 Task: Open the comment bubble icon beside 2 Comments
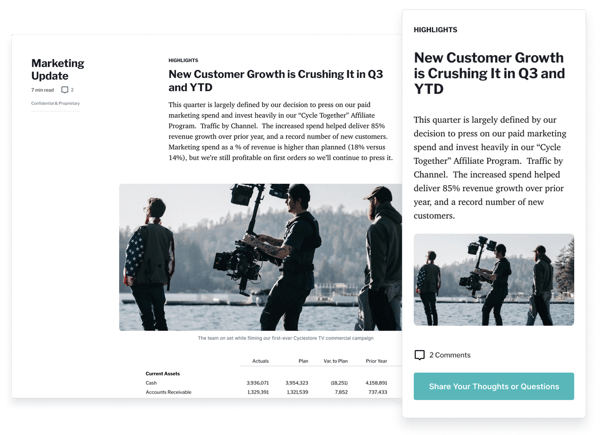pyautogui.click(x=419, y=355)
